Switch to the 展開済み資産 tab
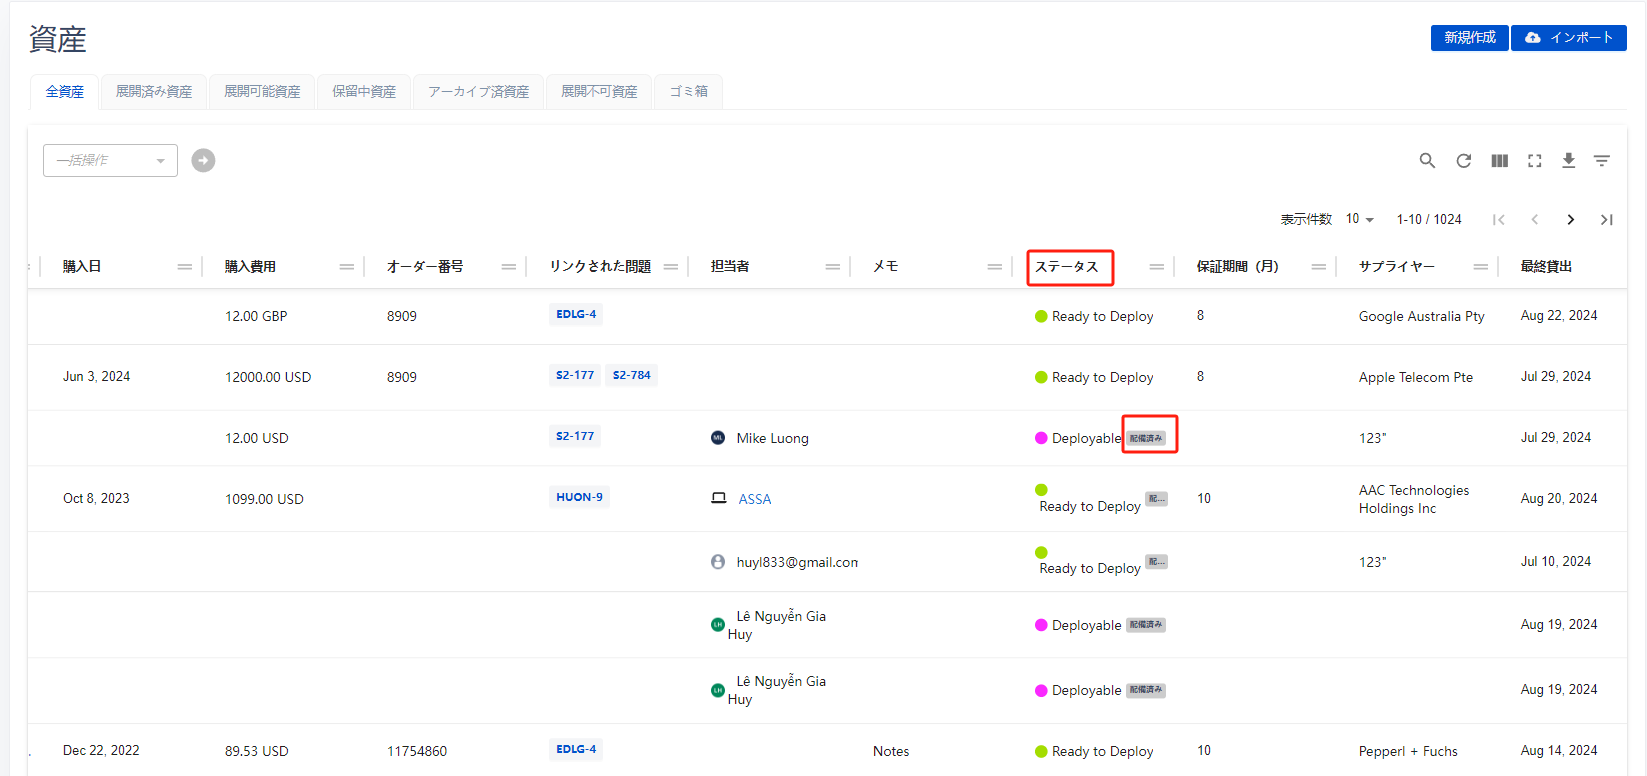Viewport: 1647px width, 776px height. tap(154, 92)
